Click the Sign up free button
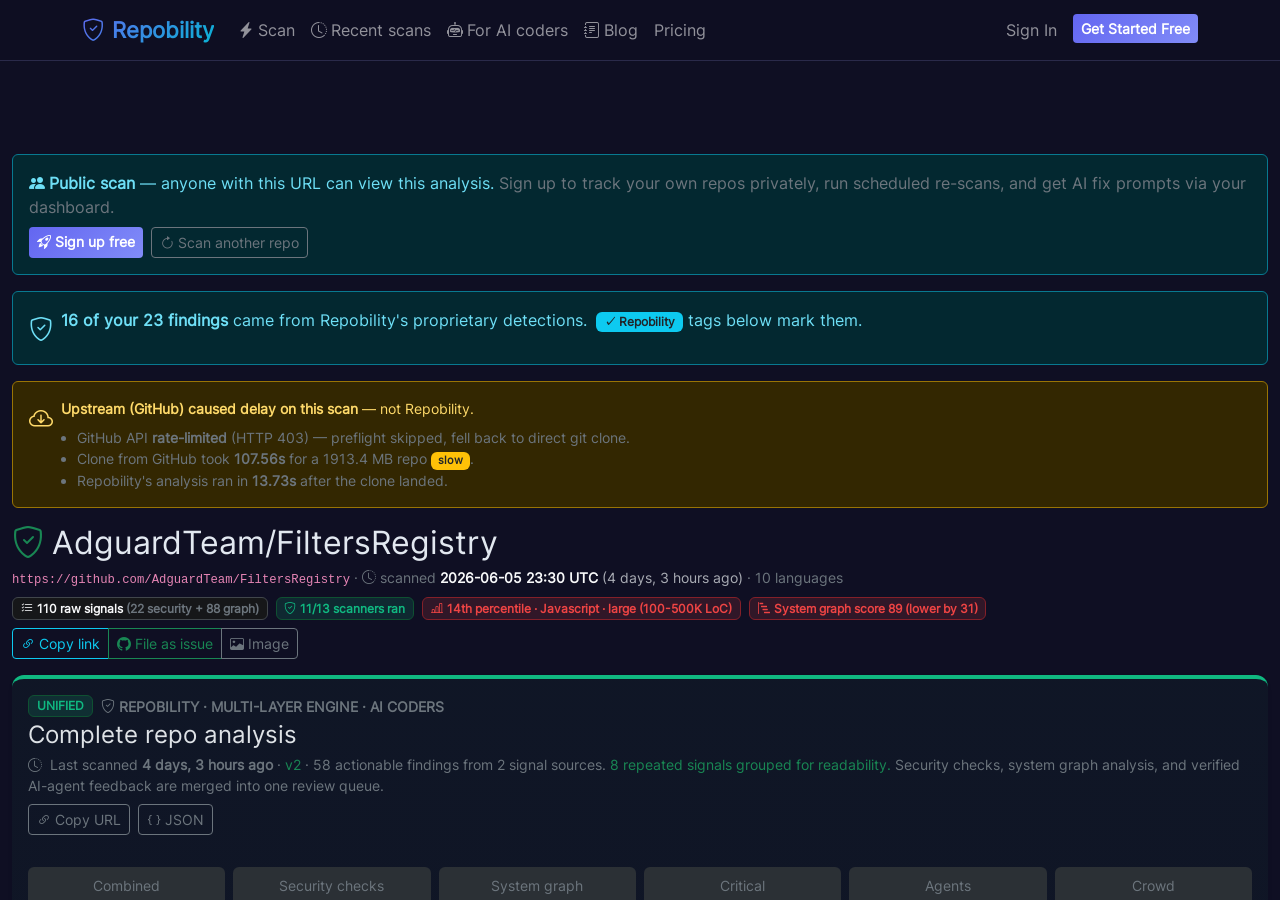The image size is (1280, 900). (86, 242)
